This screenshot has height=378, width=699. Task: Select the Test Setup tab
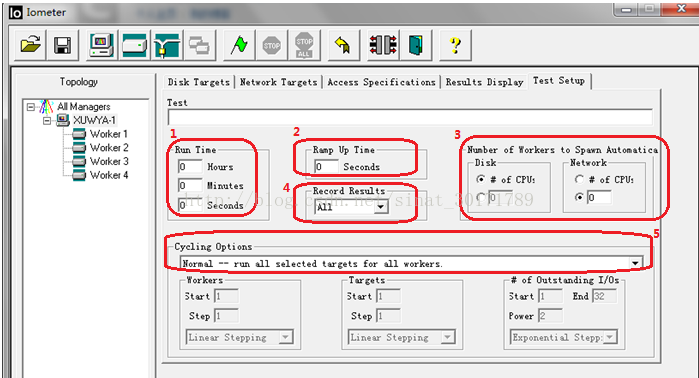click(559, 81)
